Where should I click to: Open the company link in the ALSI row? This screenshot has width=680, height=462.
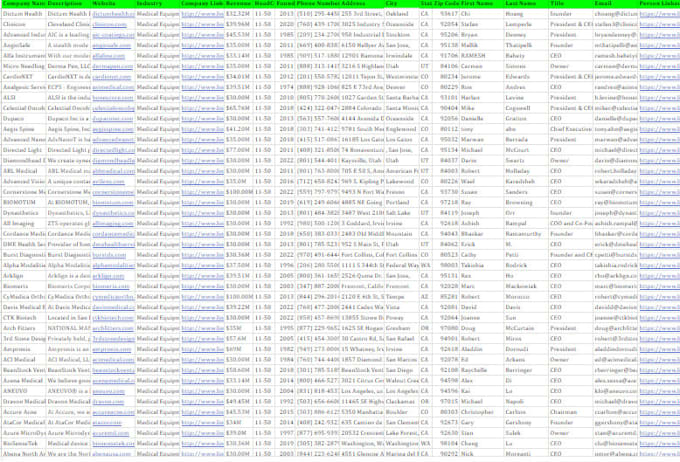(203, 98)
